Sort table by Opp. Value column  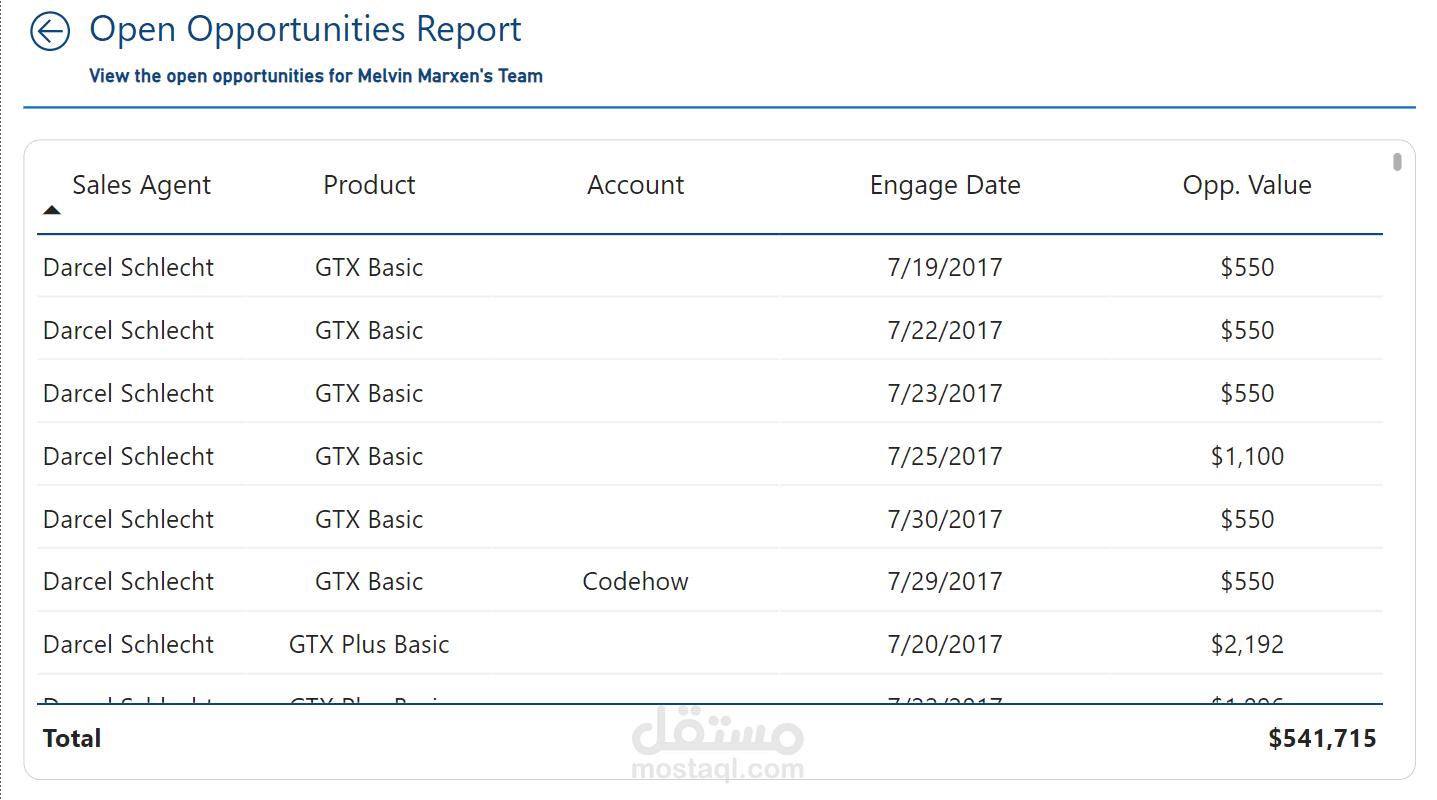pos(1247,185)
